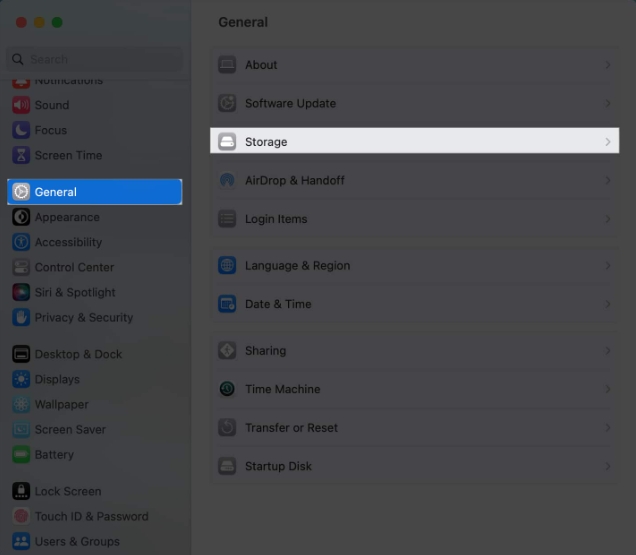This screenshot has width=636, height=555.
Task: Choose Appearance in the sidebar
Action: 67,217
